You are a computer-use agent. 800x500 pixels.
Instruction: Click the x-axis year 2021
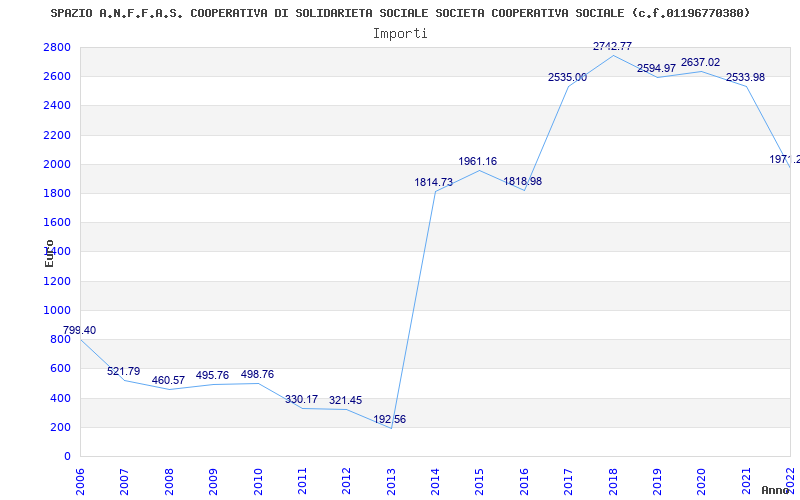click(x=746, y=482)
